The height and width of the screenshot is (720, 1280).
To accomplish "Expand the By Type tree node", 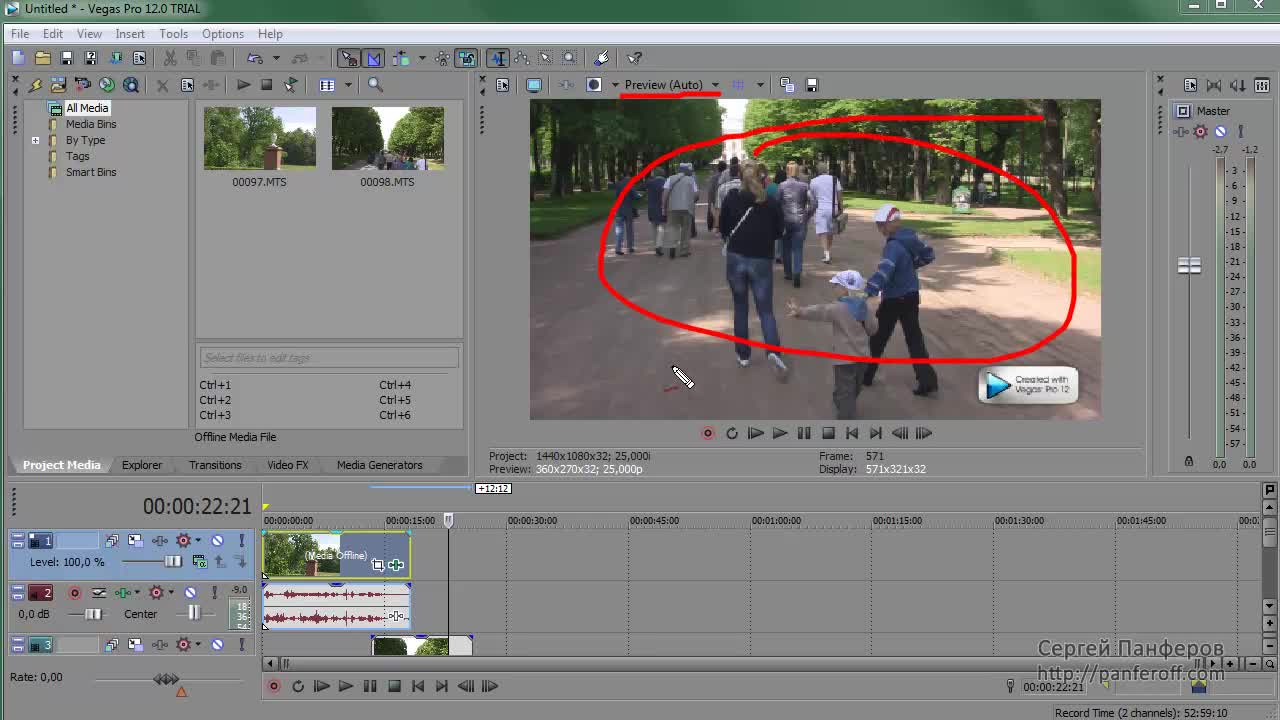I will pyautogui.click(x=35, y=140).
